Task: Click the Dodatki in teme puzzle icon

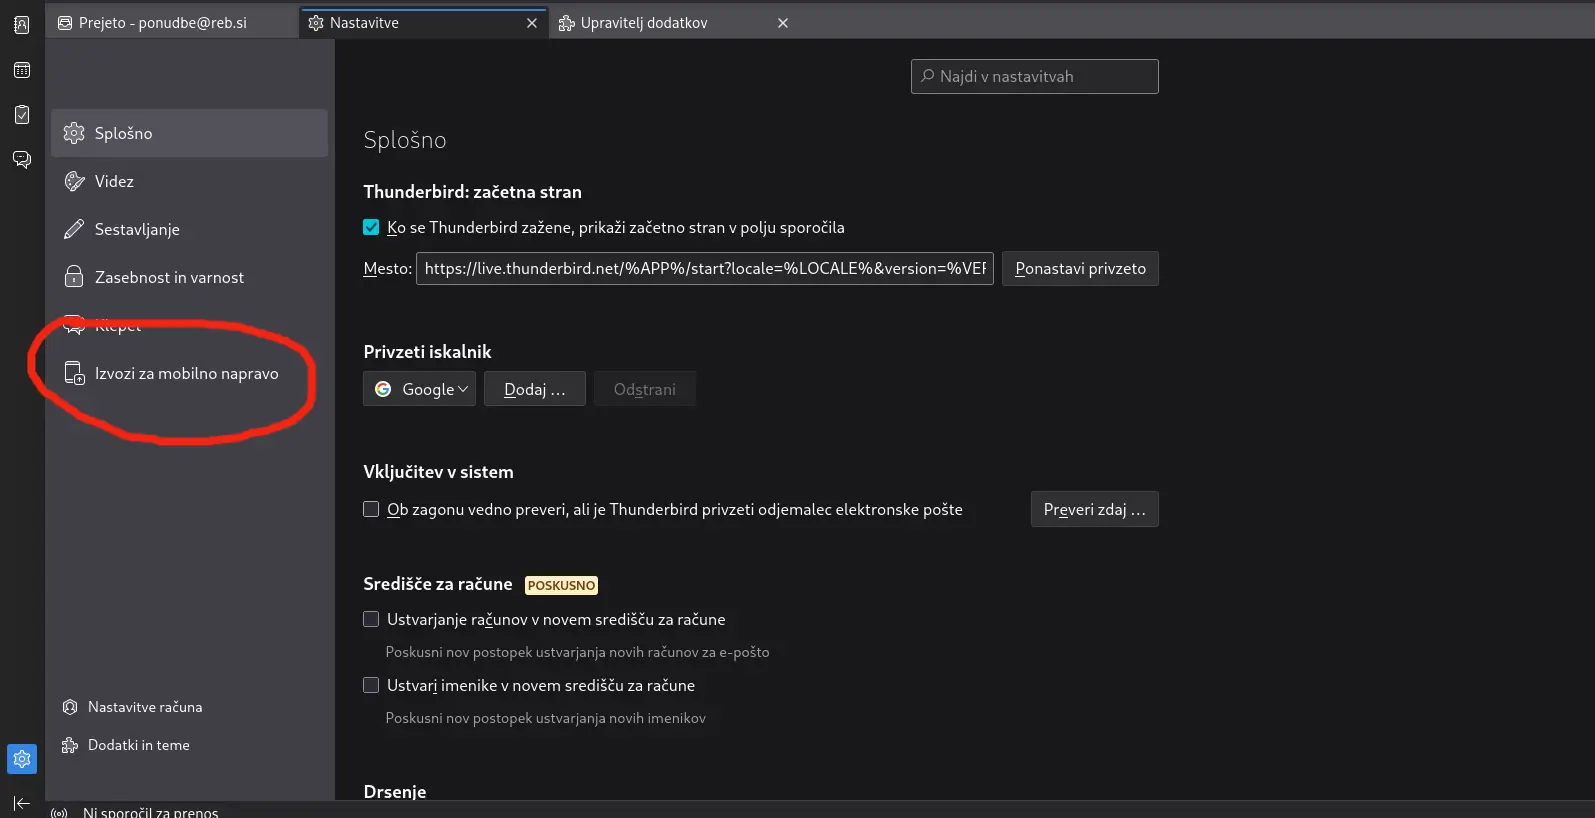Action: pos(70,745)
